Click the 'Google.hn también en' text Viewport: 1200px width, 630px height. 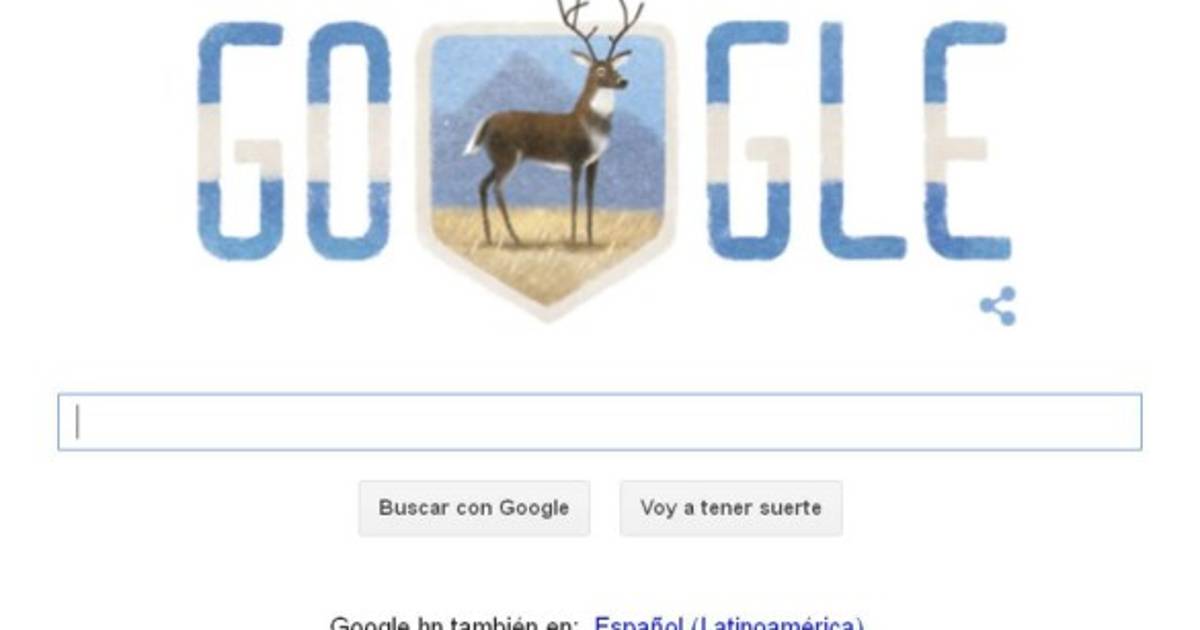click(x=454, y=624)
